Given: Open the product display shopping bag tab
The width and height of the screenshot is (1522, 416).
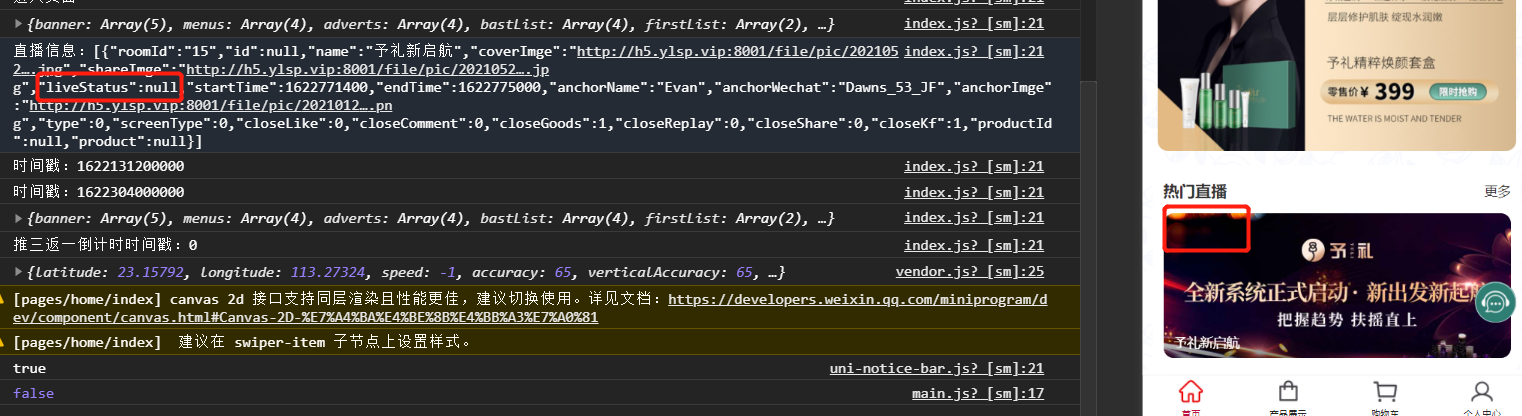Looking at the screenshot, I should point(1288,393).
